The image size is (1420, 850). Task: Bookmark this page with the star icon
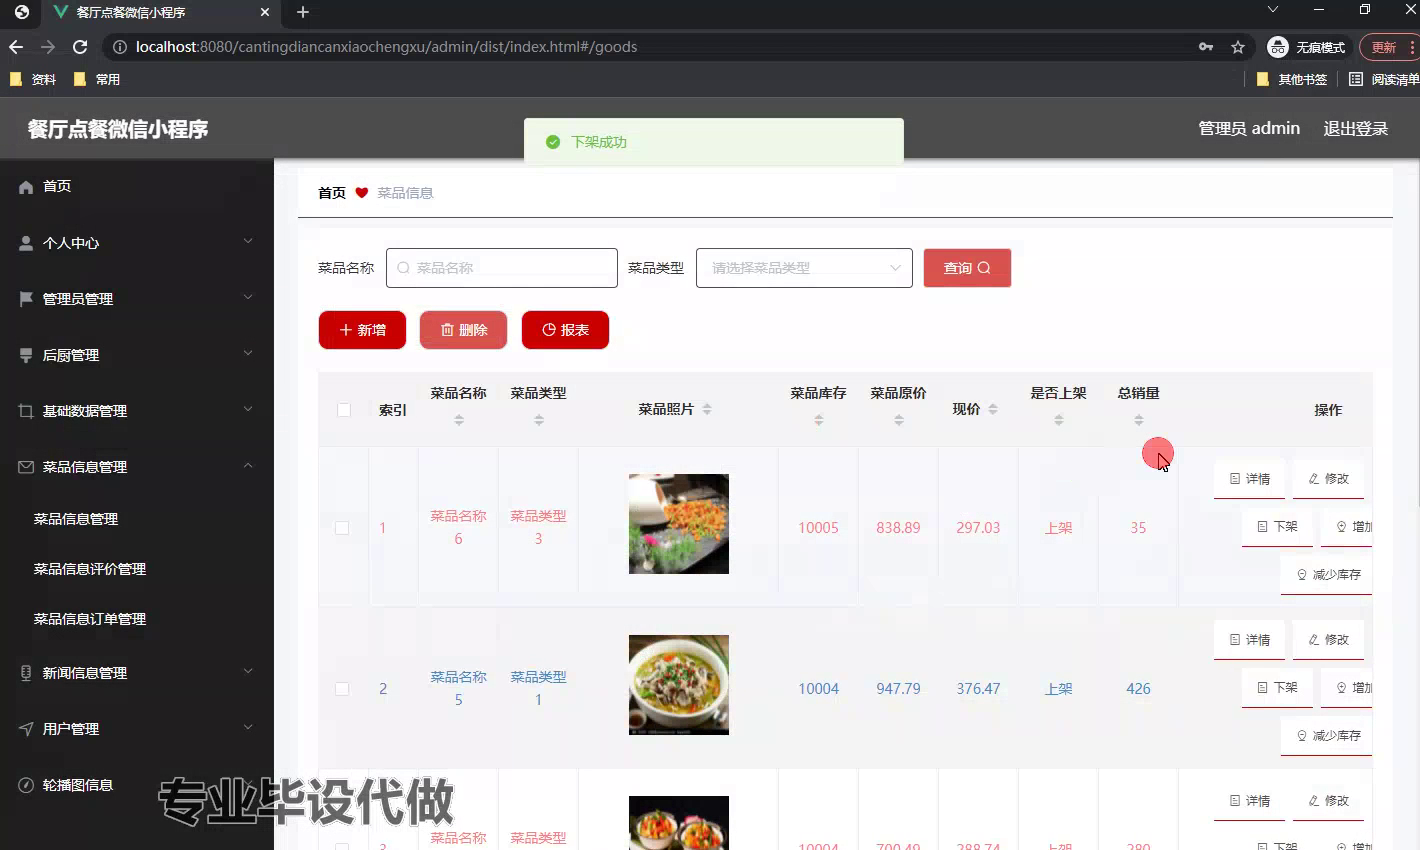pos(1238,47)
